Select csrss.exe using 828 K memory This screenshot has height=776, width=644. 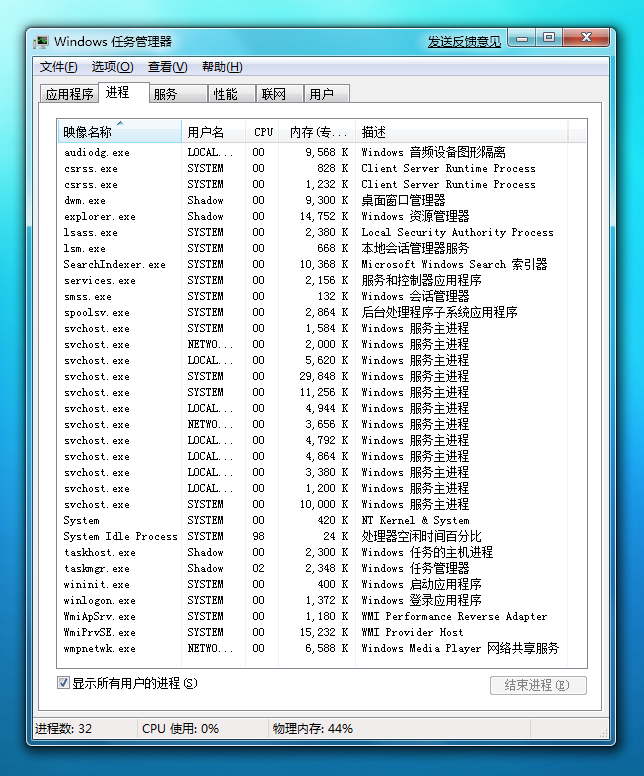point(322,168)
